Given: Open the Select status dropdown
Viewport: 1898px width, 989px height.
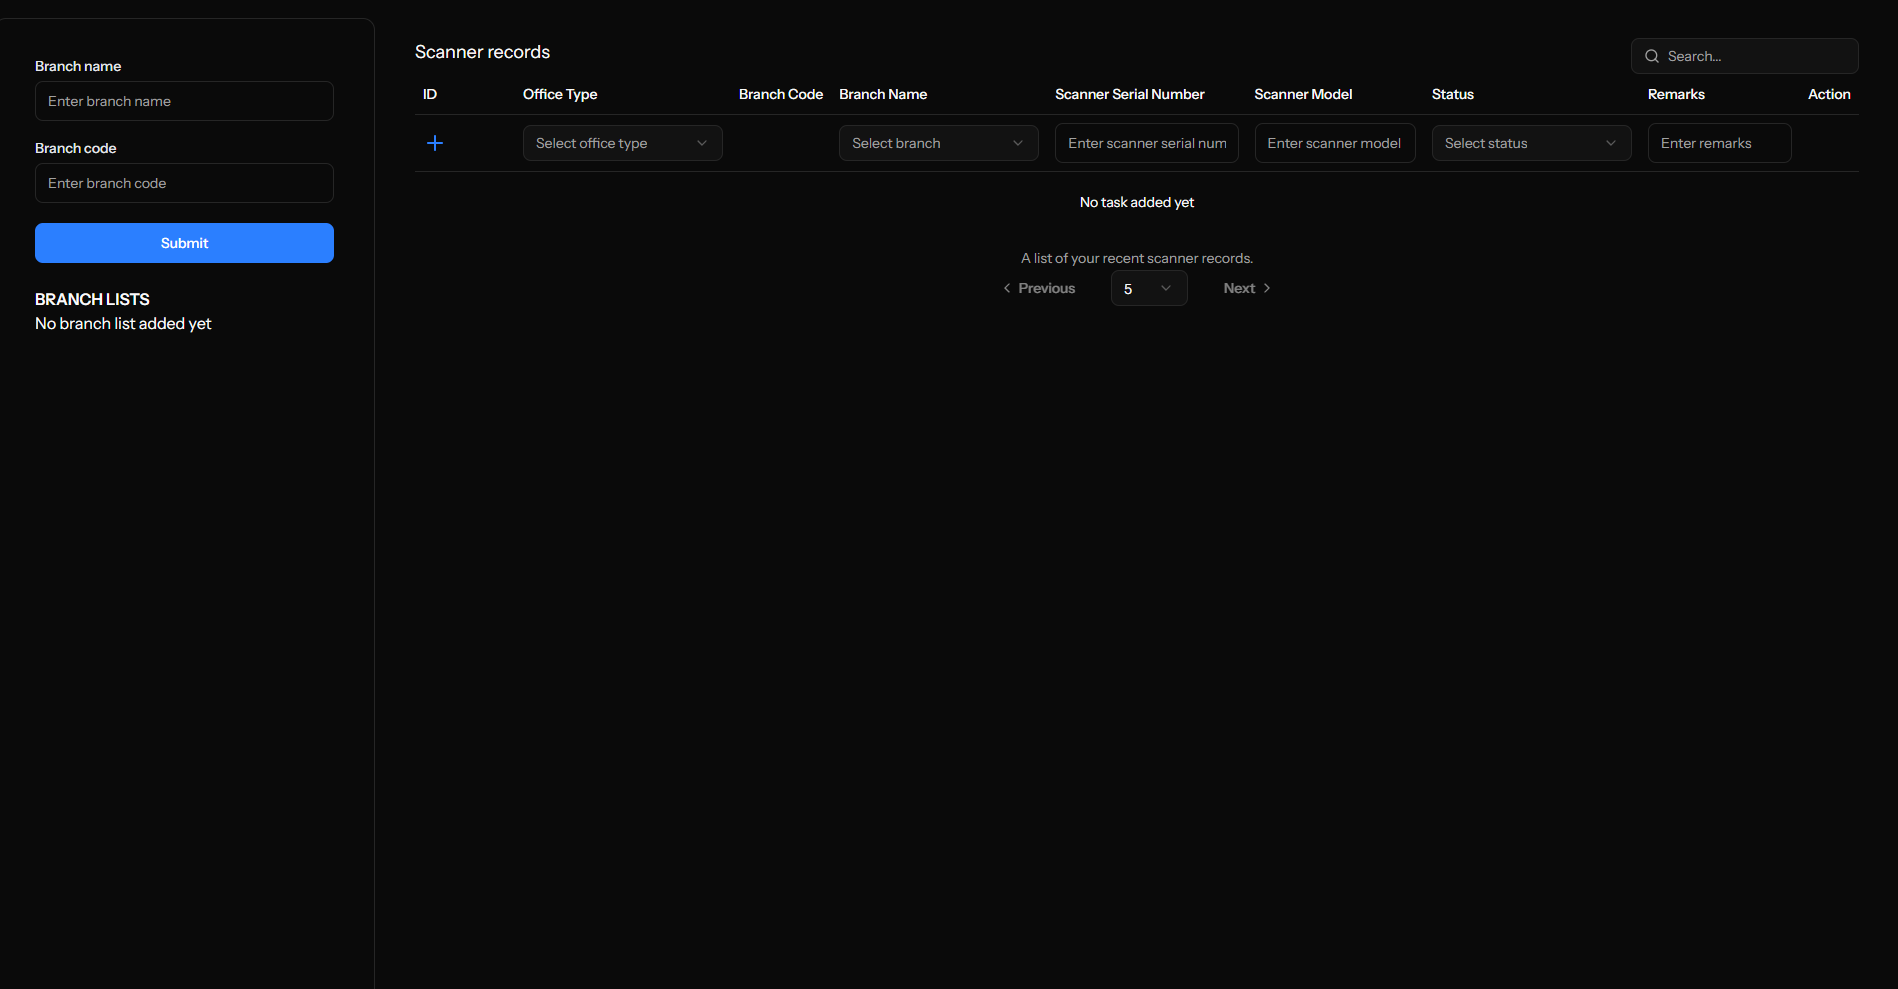Looking at the screenshot, I should pyautogui.click(x=1530, y=143).
